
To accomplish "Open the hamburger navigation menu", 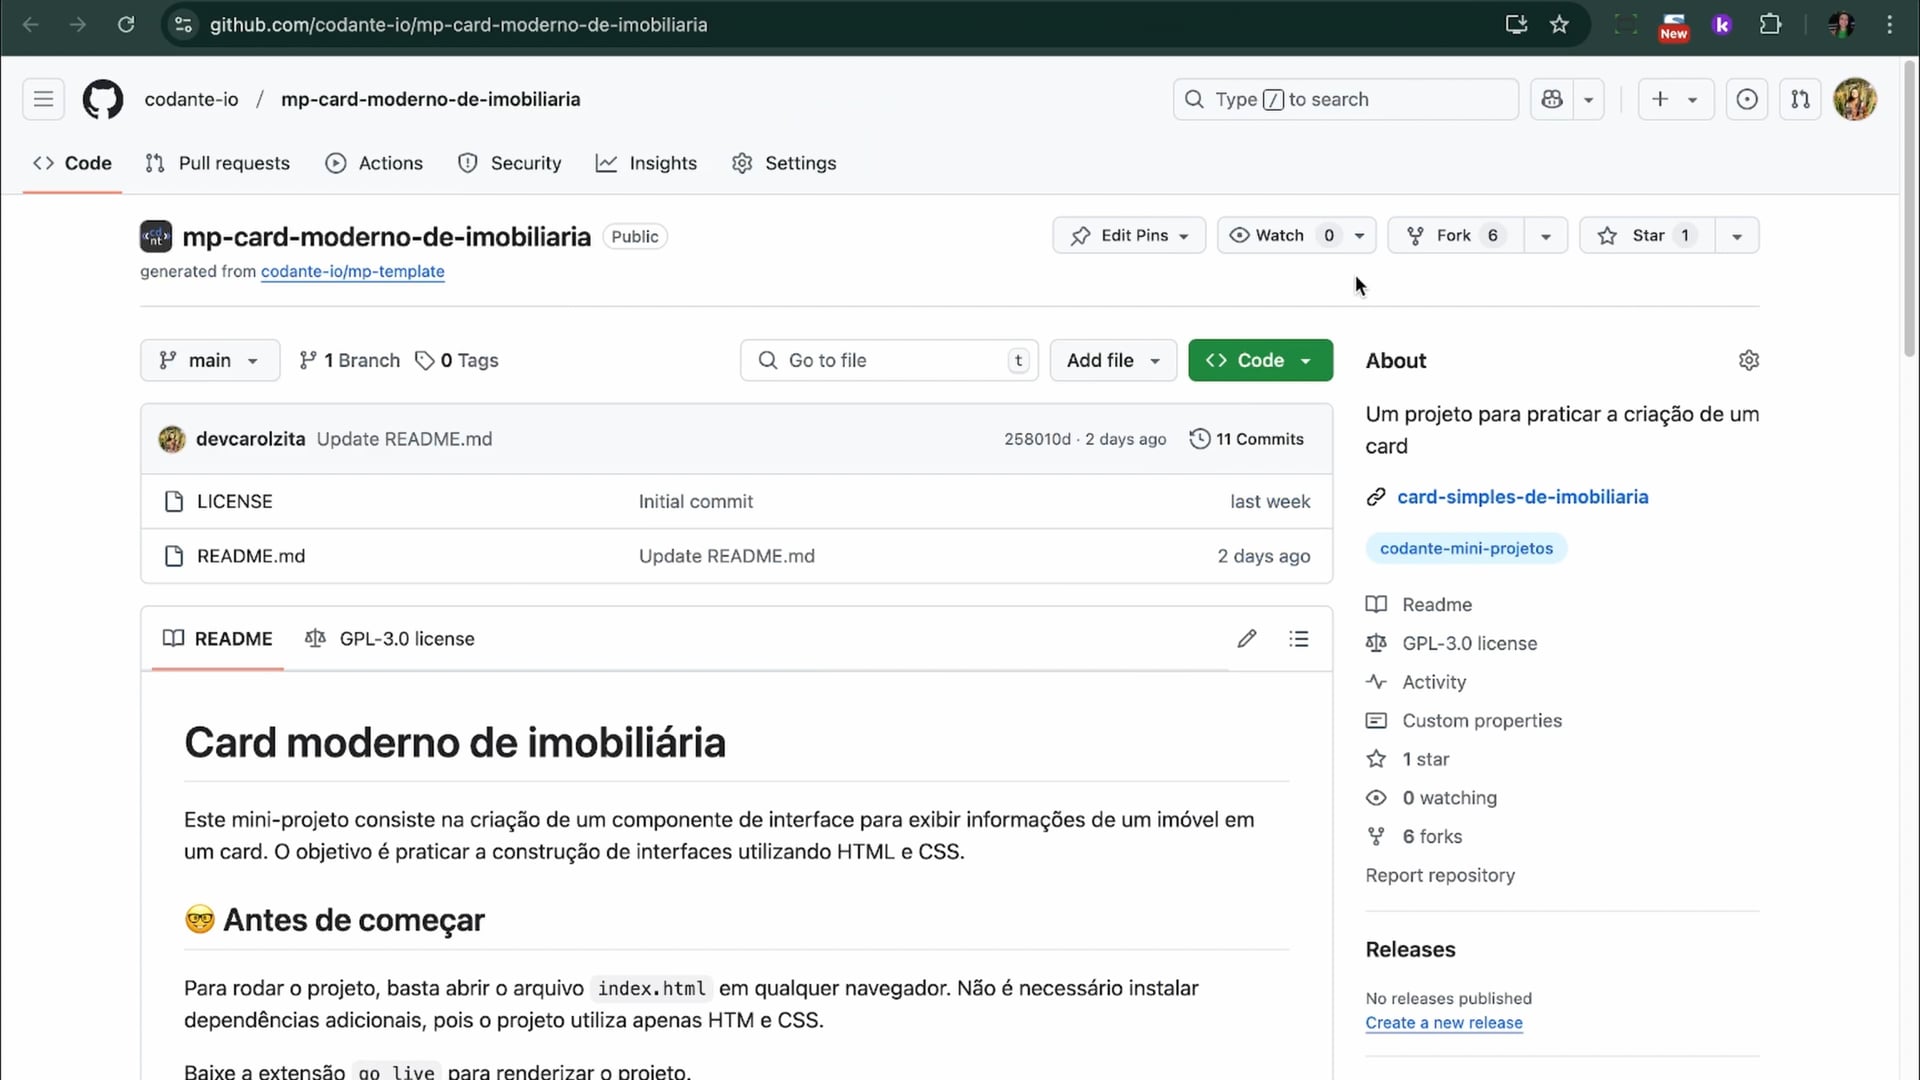I will point(43,99).
